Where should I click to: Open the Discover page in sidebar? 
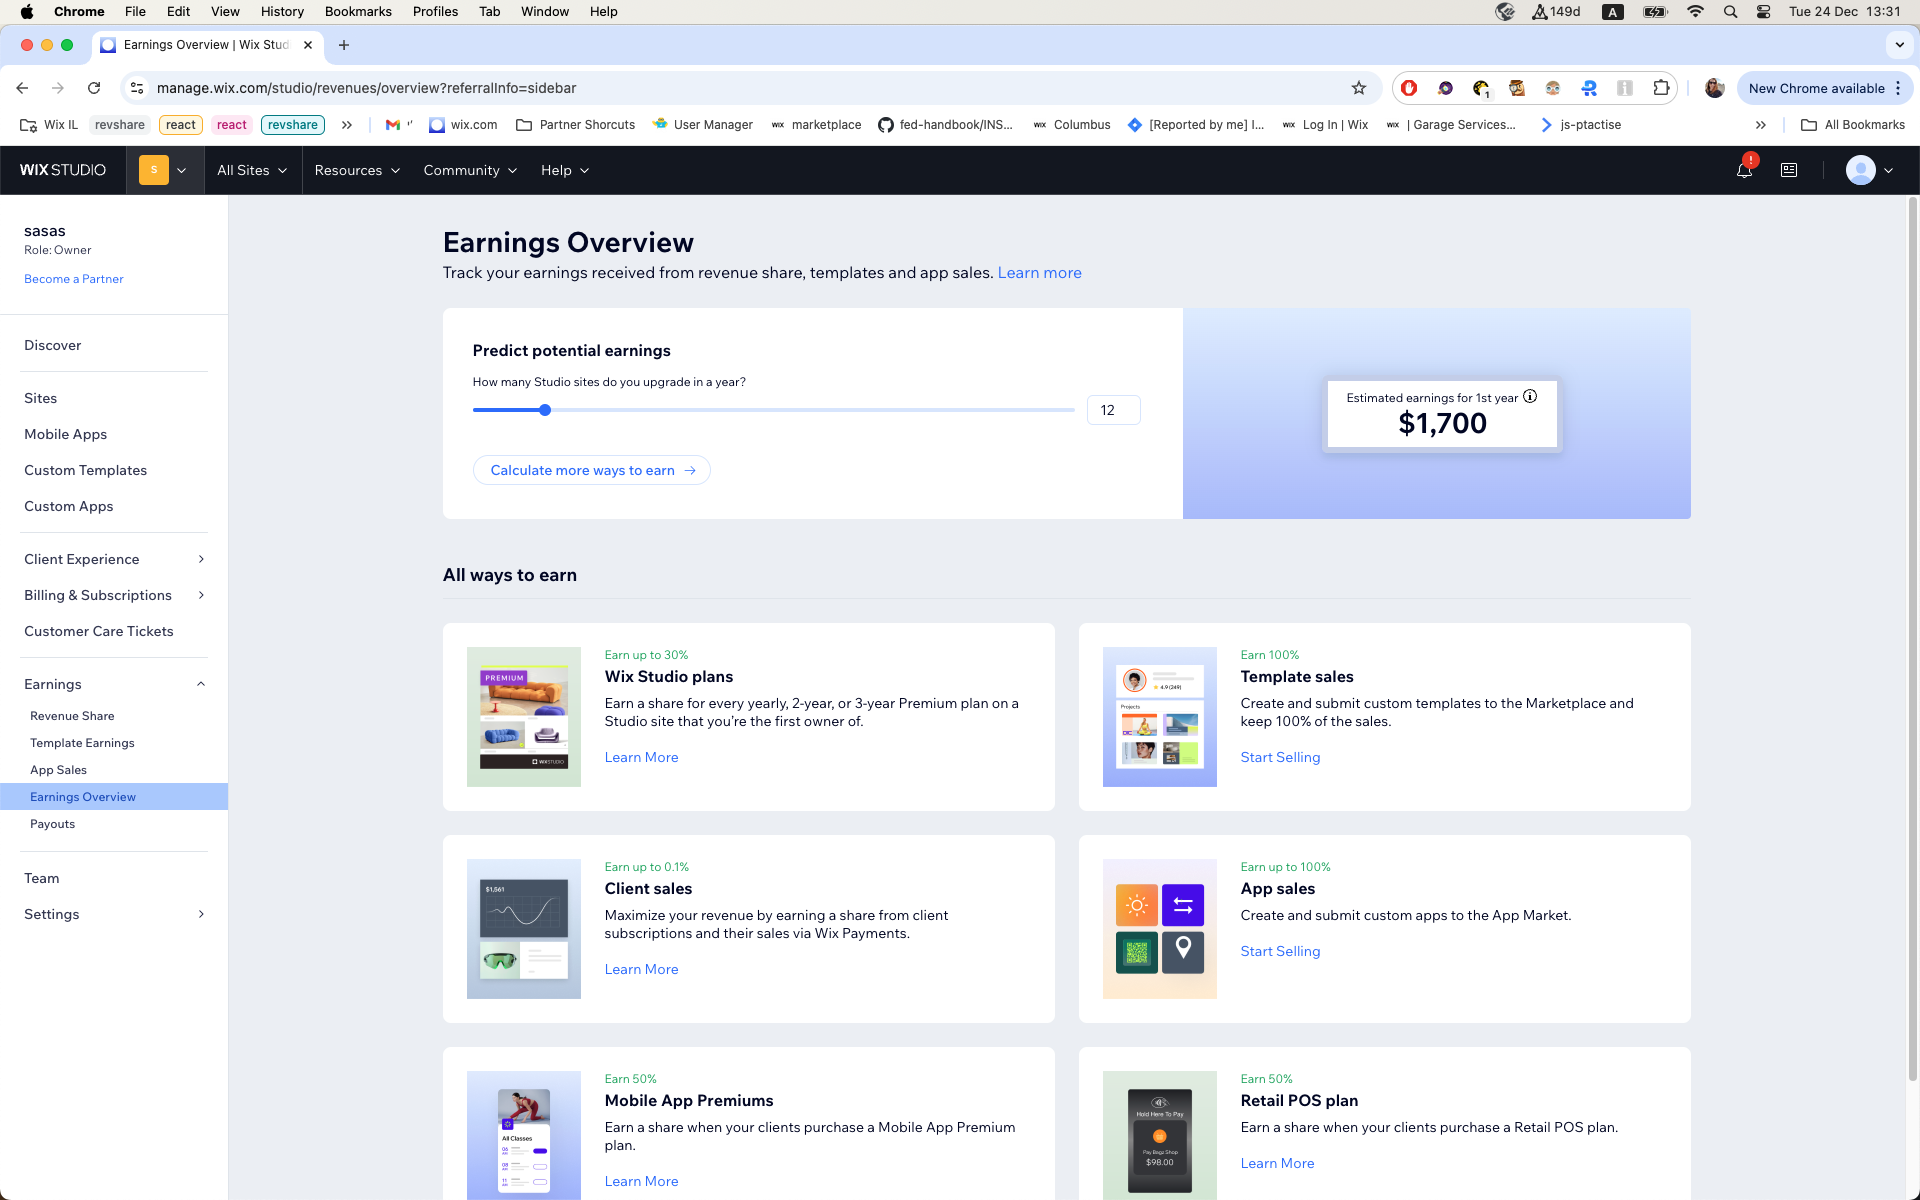pyautogui.click(x=52, y=345)
